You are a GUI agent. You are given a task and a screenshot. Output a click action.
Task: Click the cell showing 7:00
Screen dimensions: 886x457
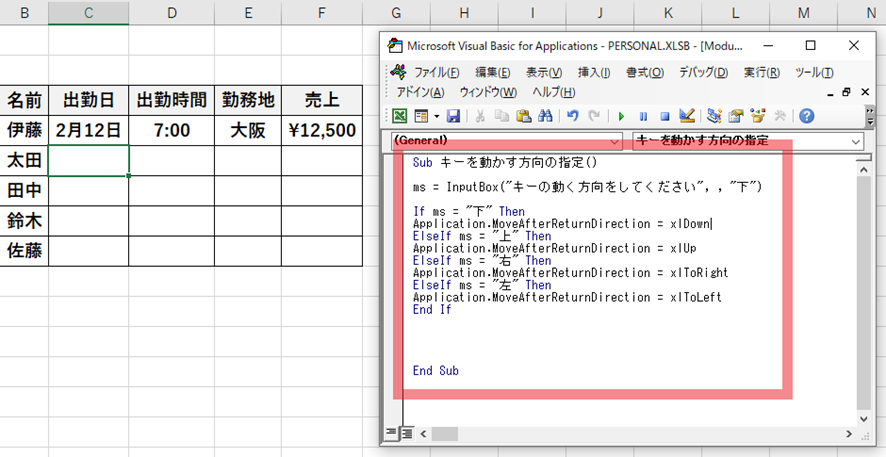pos(172,130)
